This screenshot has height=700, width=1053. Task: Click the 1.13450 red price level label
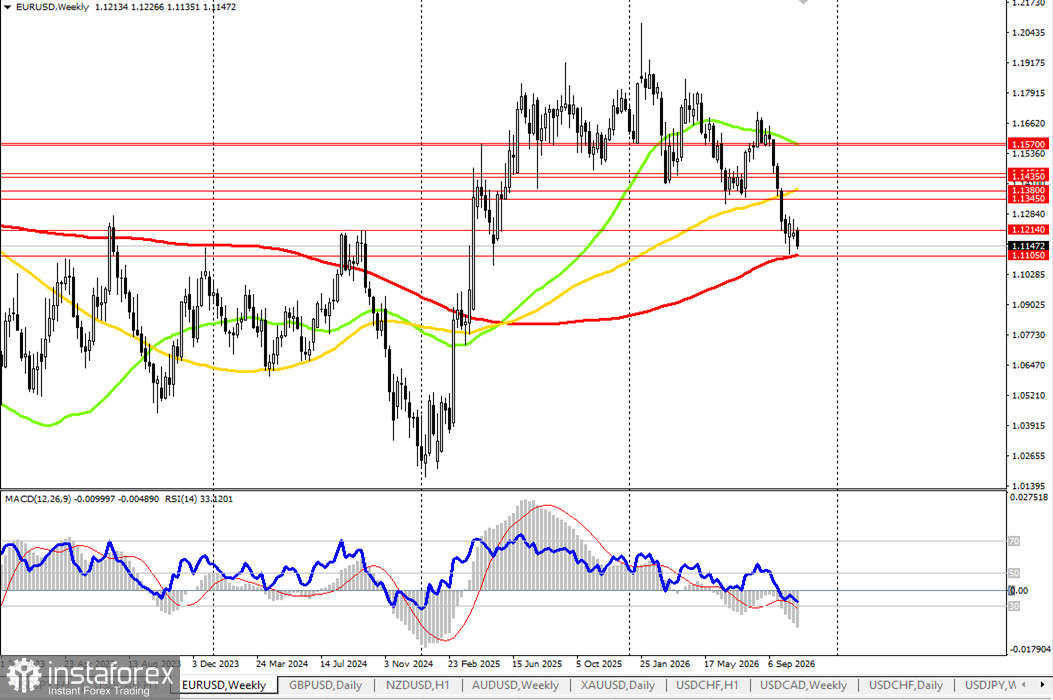pyautogui.click(x=1028, y=199)
